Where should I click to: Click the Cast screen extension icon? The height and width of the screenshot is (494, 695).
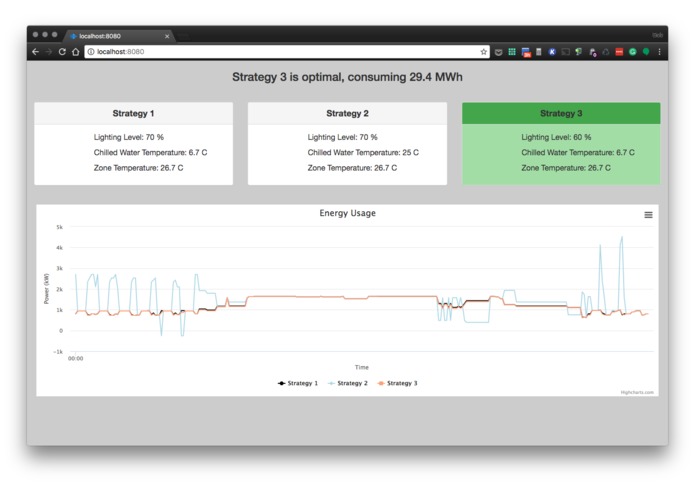pos(566,52)
